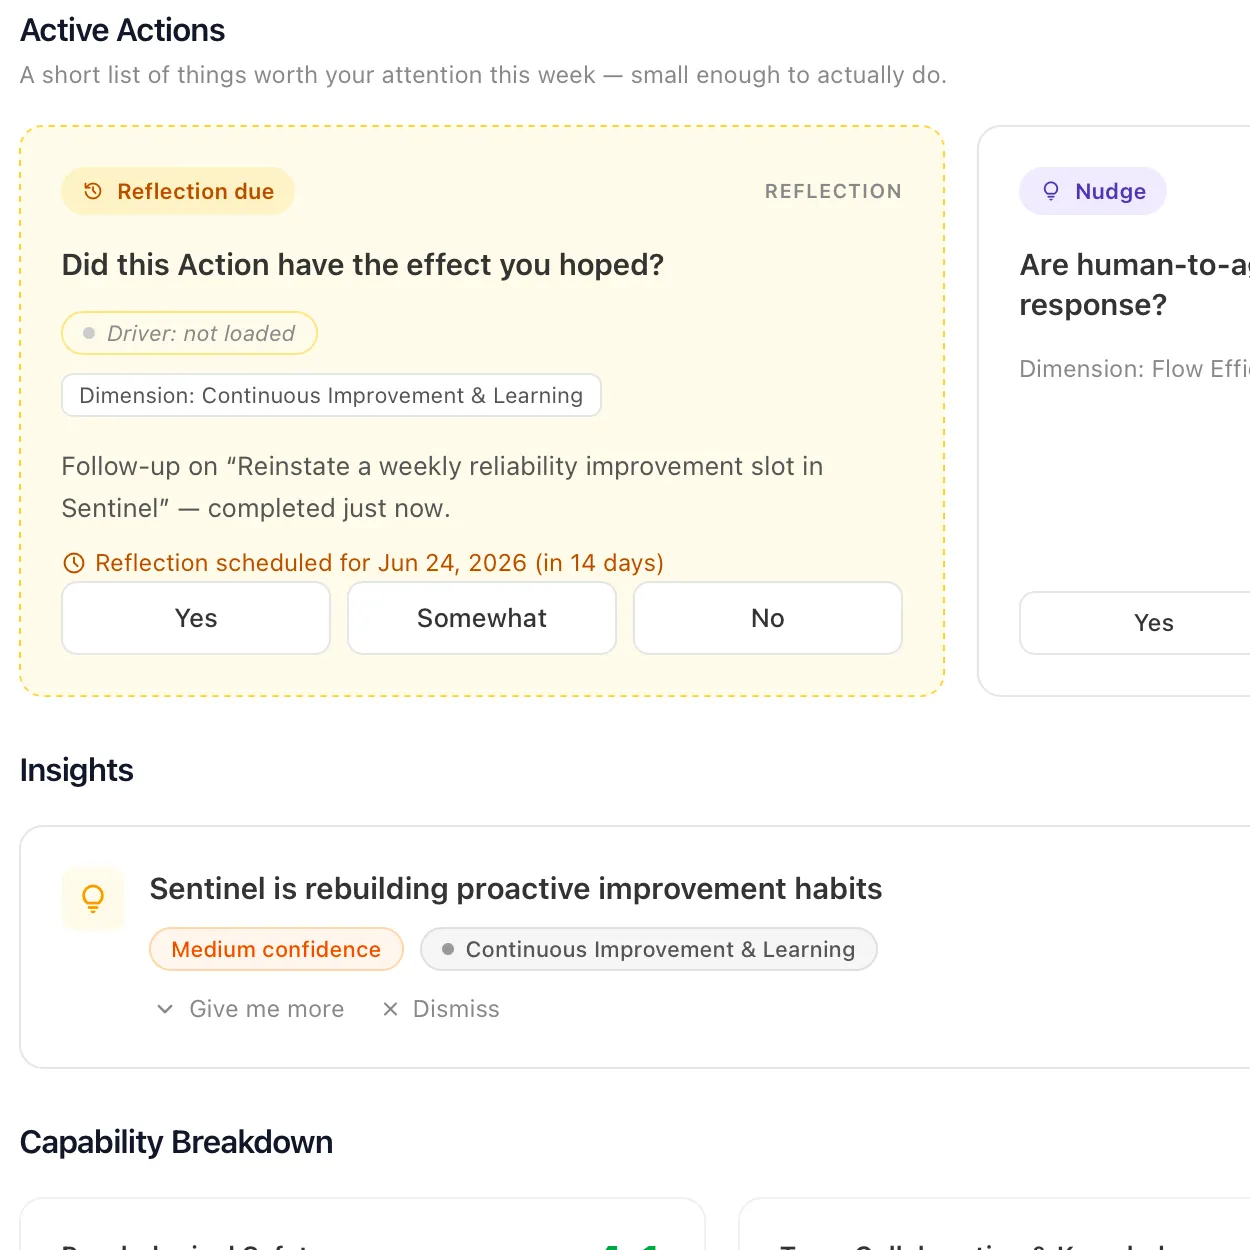The width and height of the screenshot is (1250, 1250).
Task: Expand Give me more chevron
Action: click(x=165, y=1009)
